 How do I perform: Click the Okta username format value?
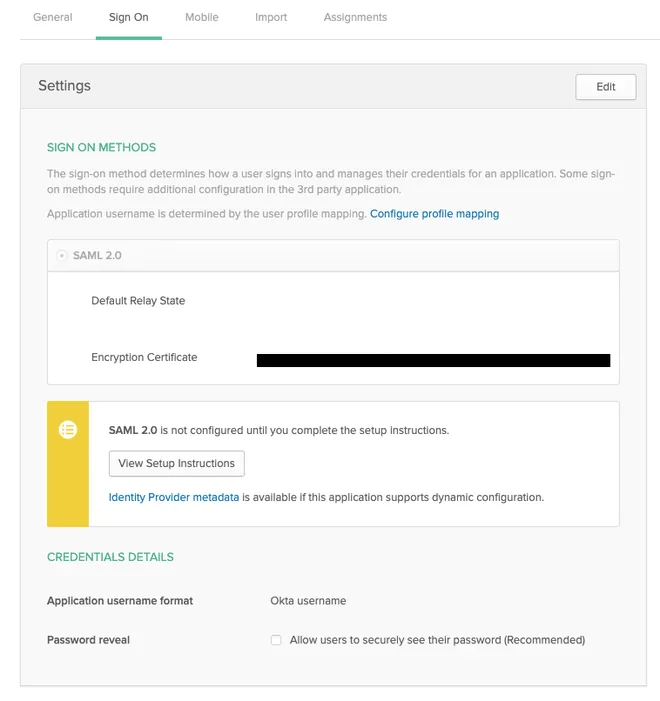(x=308, y=600)
